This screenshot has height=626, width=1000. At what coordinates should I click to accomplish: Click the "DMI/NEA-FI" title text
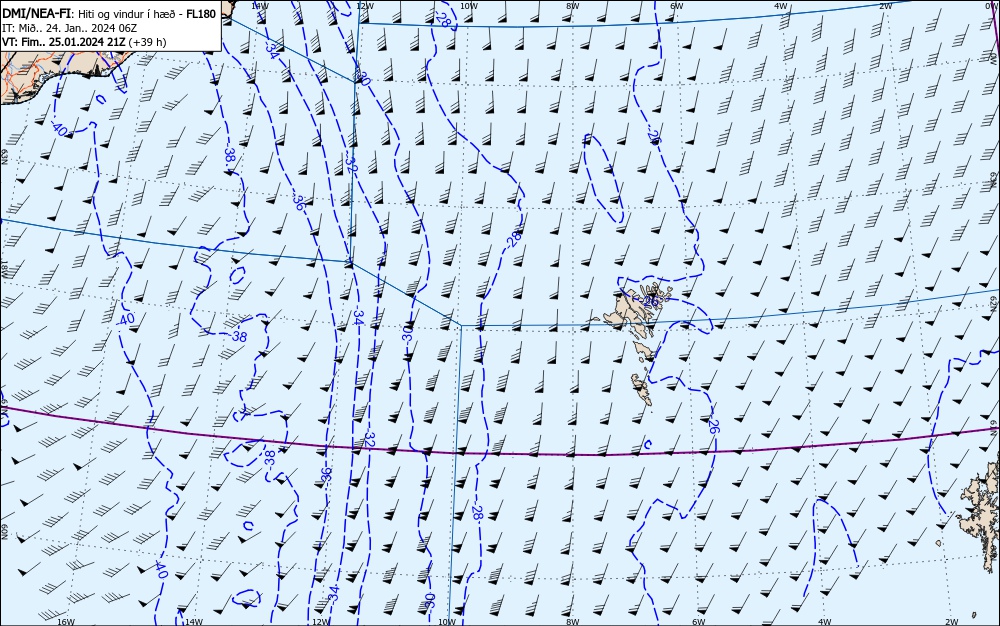pyautogui.click(x=37, y=14)
